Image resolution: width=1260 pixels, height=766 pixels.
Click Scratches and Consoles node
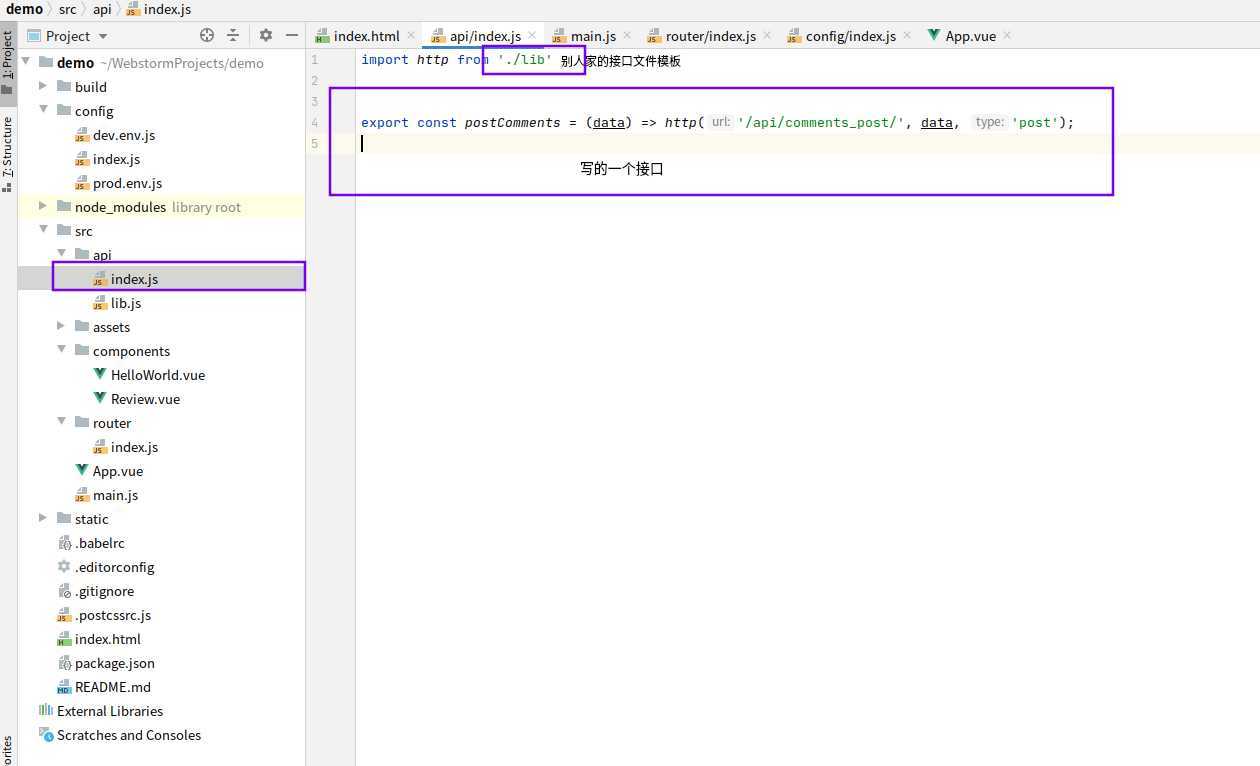click(x=129, y=735)
